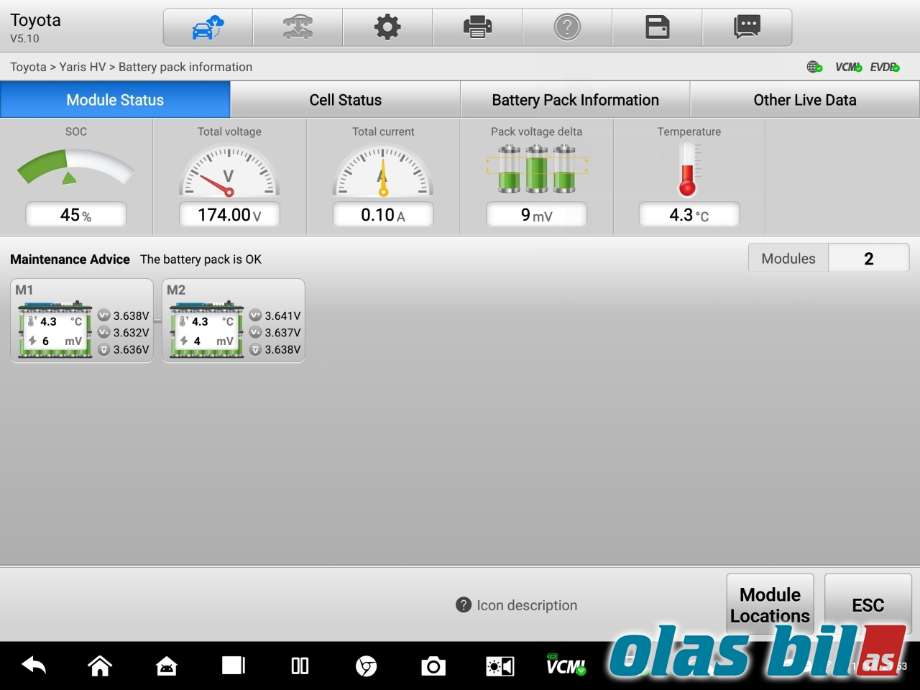Open message feedback chat icon

coord(747,27)
